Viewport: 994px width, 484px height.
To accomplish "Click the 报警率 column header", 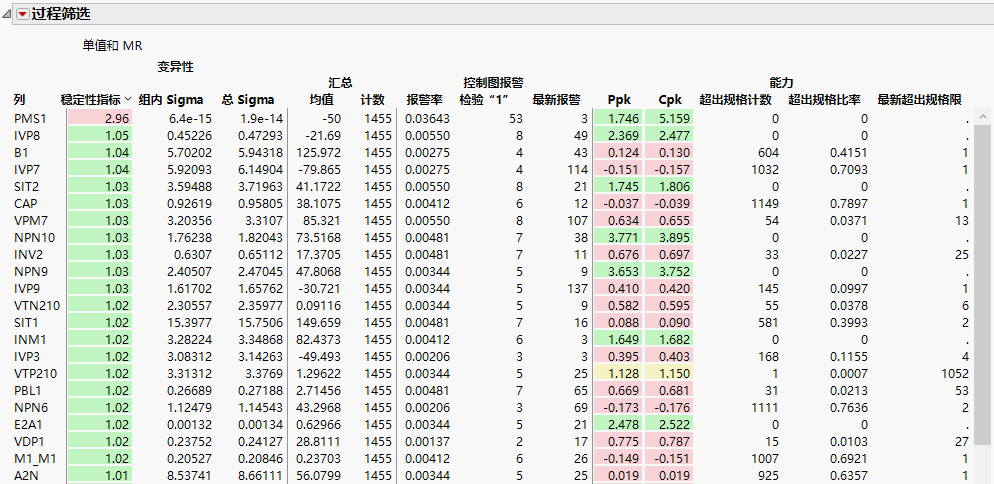I will (x=424, y=100).
